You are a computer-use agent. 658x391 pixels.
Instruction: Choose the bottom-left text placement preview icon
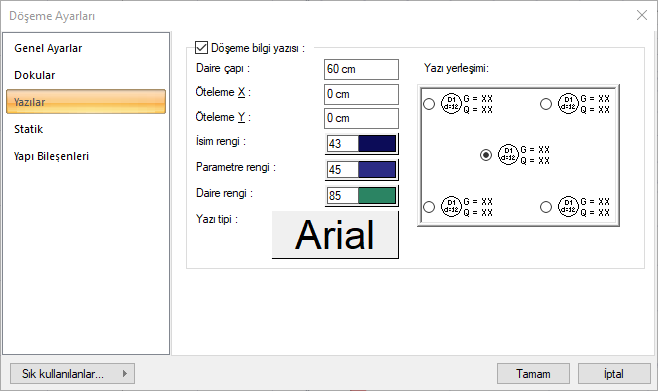tap(467, 206)
